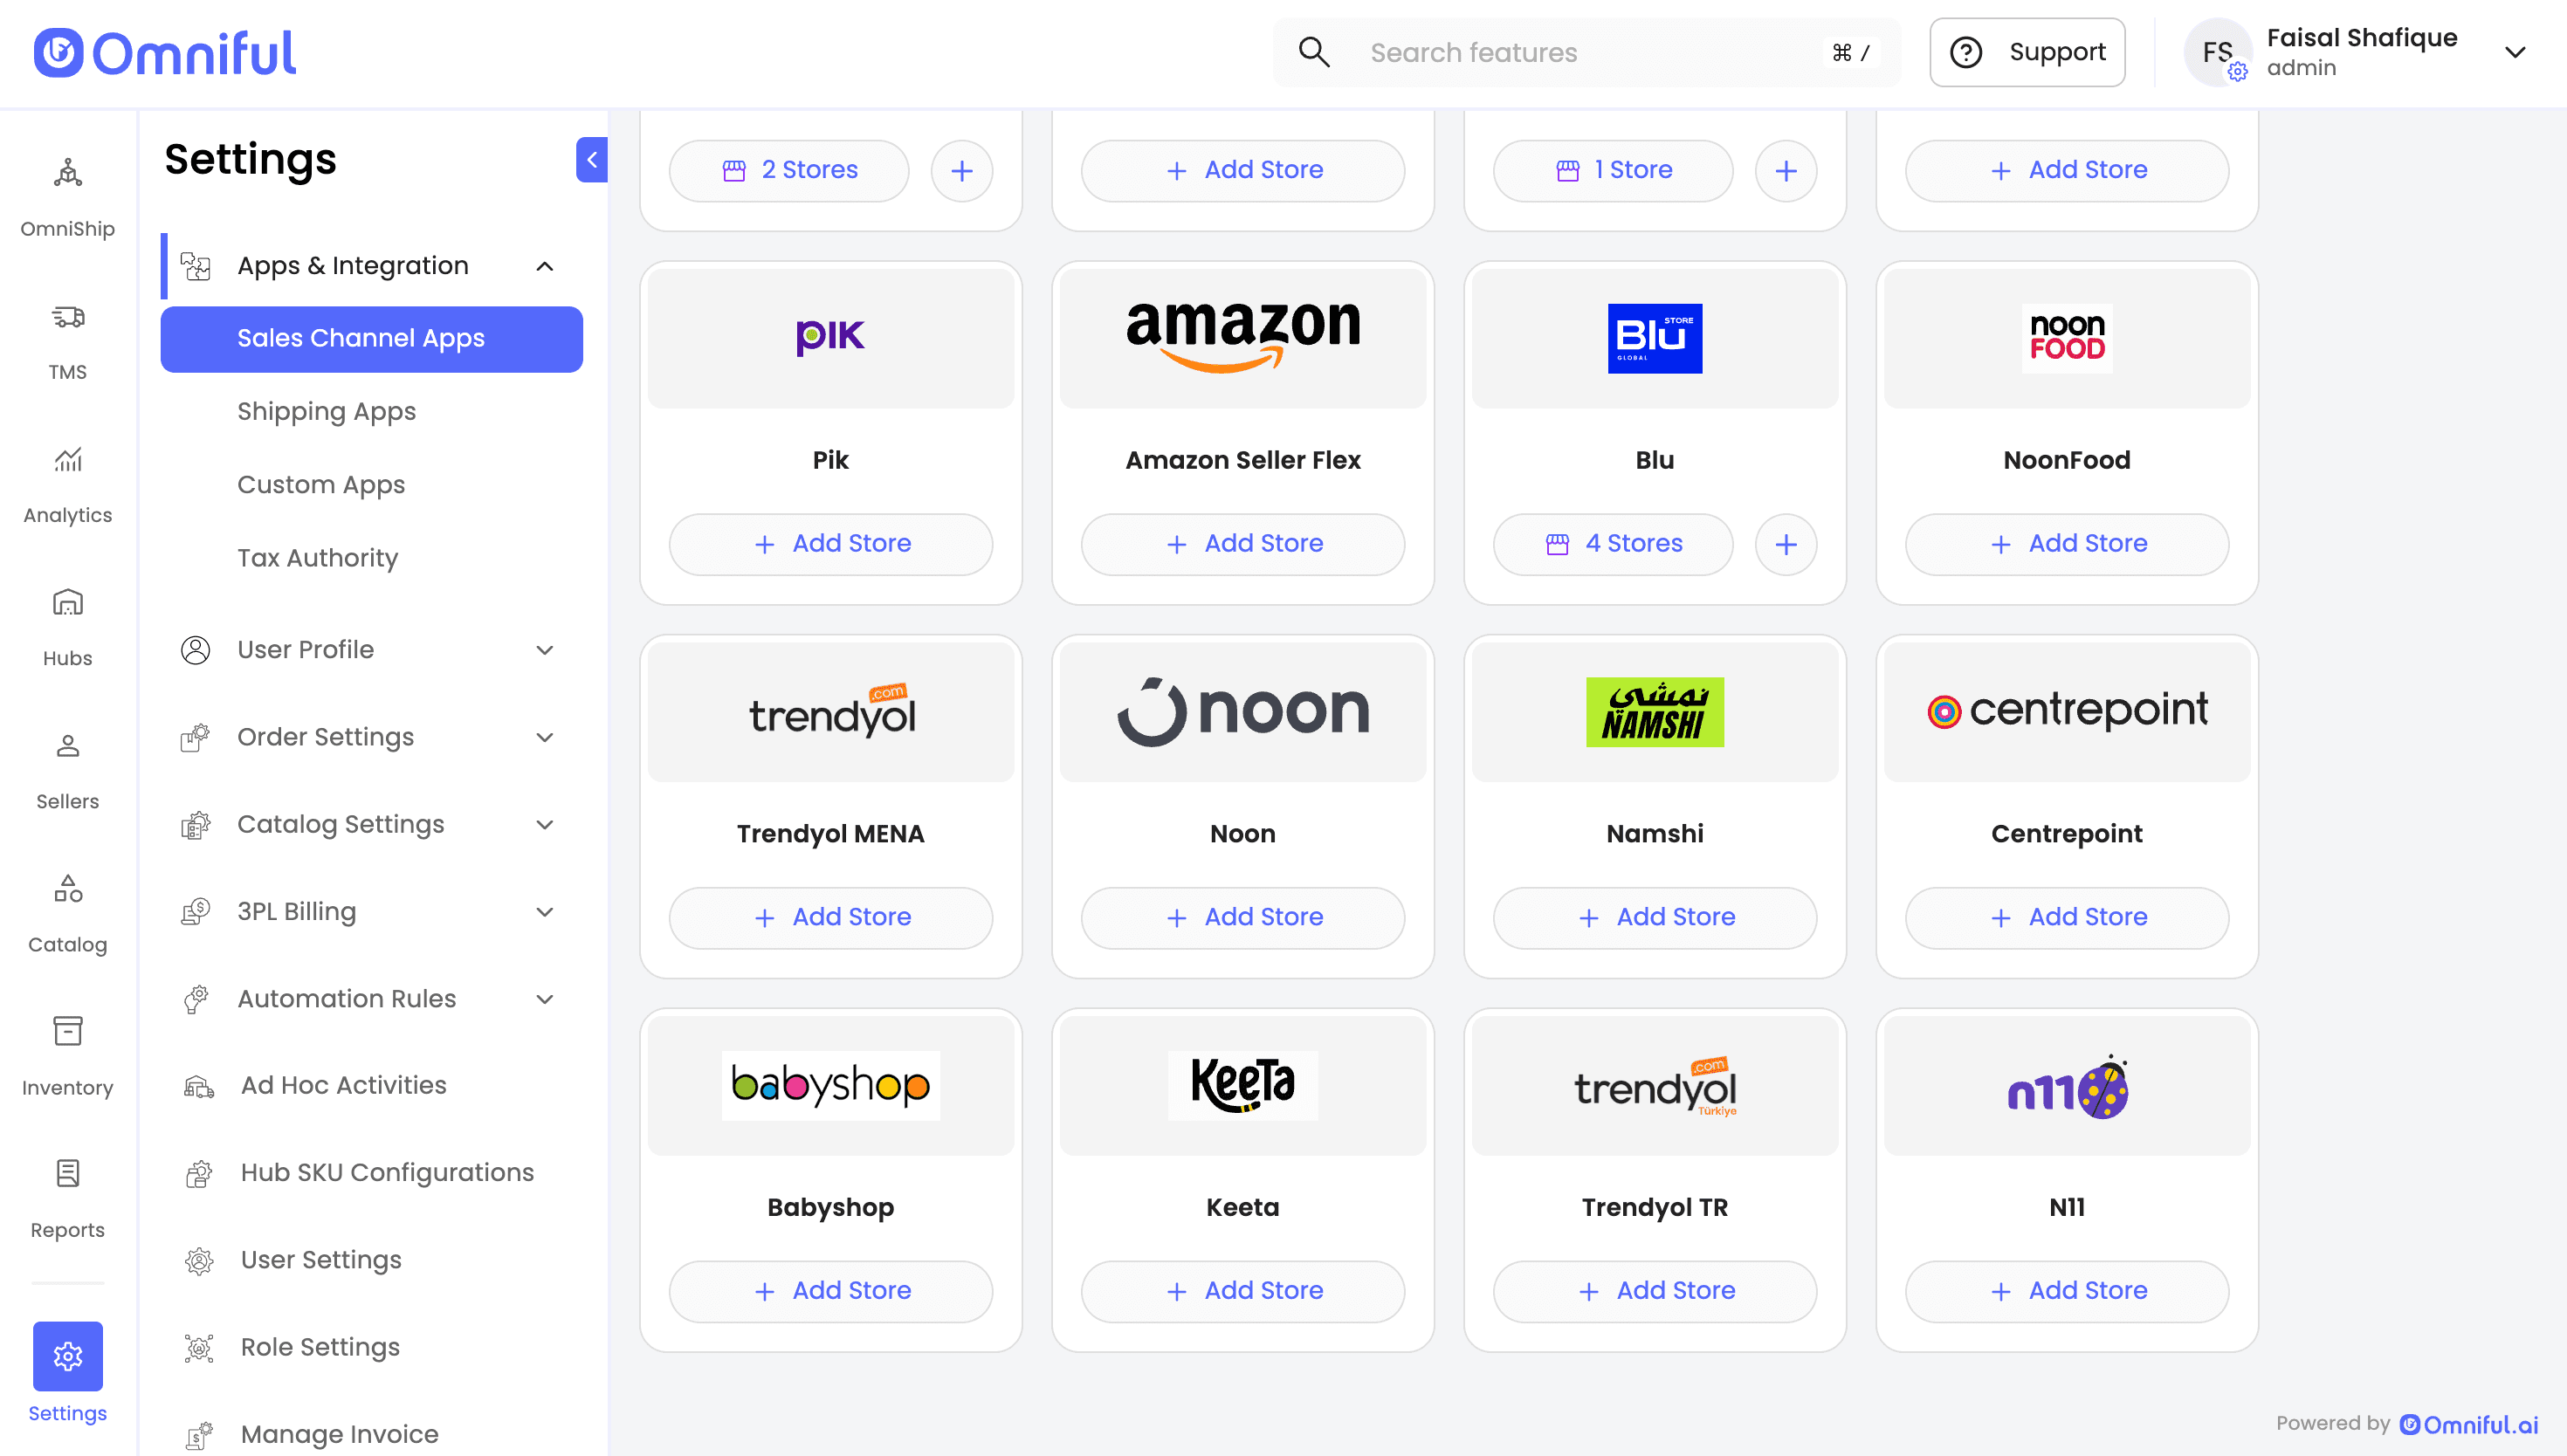Open the Sellers icon in sidebar

67,746
